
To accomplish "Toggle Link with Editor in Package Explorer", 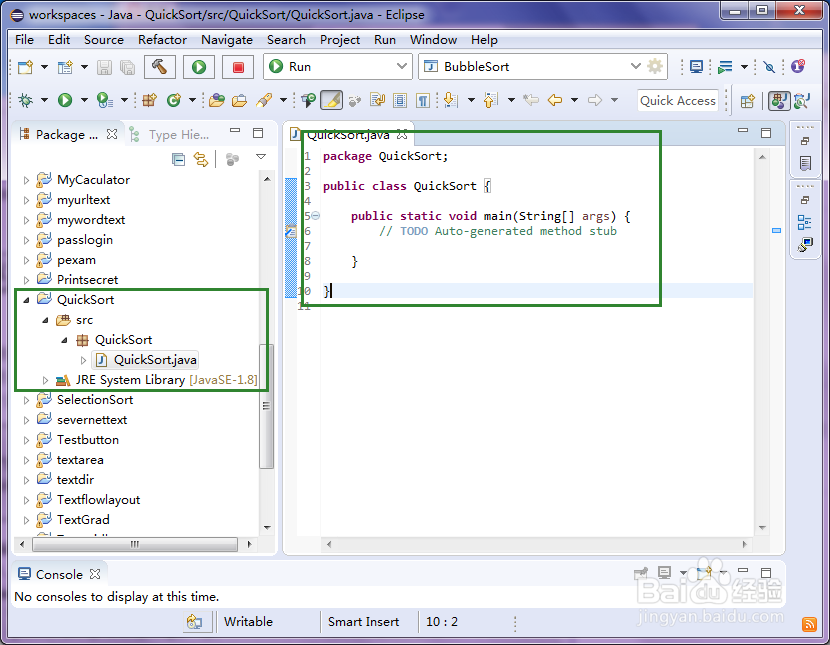I will 201,159.
